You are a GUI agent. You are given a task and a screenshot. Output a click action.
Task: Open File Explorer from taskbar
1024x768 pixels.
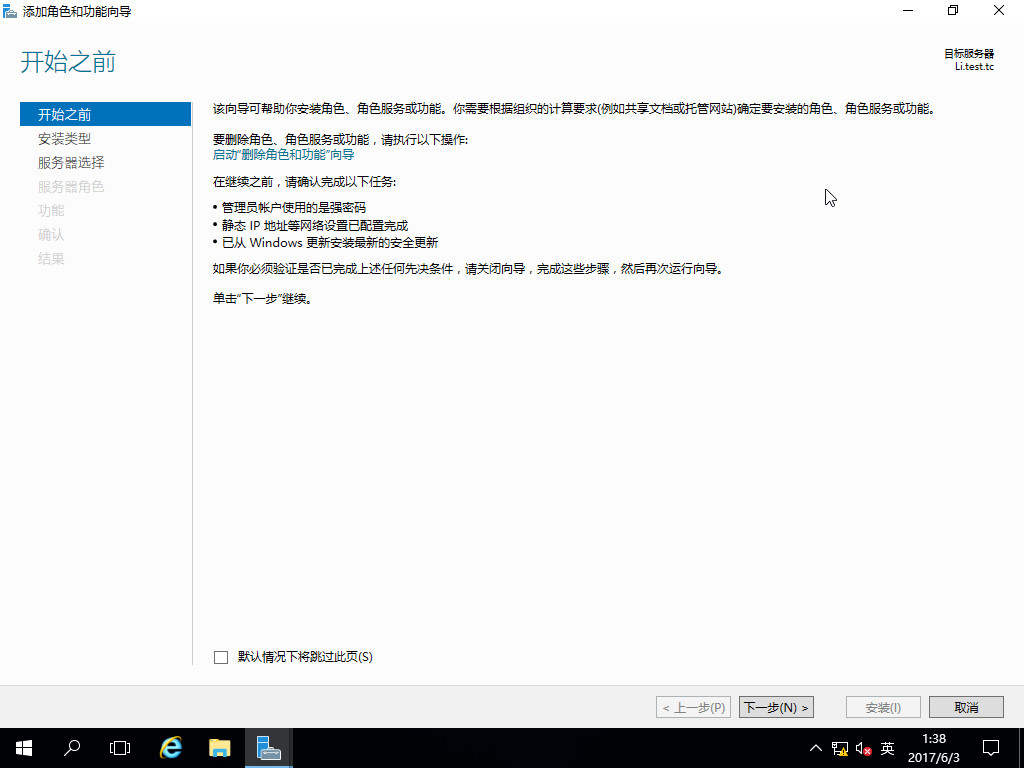pyautogui.click(x=219, y=748)
